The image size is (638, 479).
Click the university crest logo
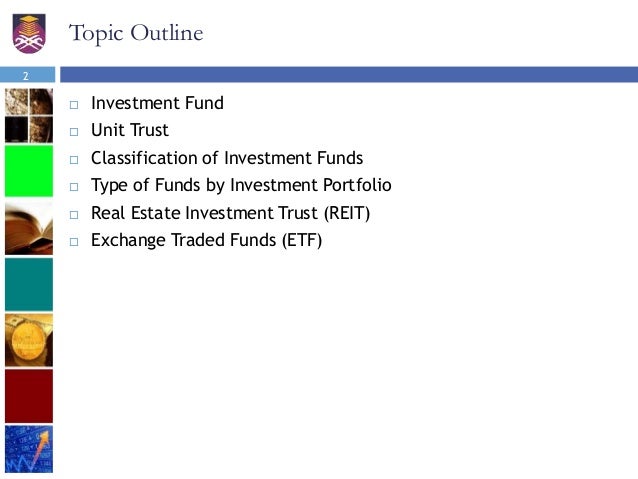click(29, 33)
